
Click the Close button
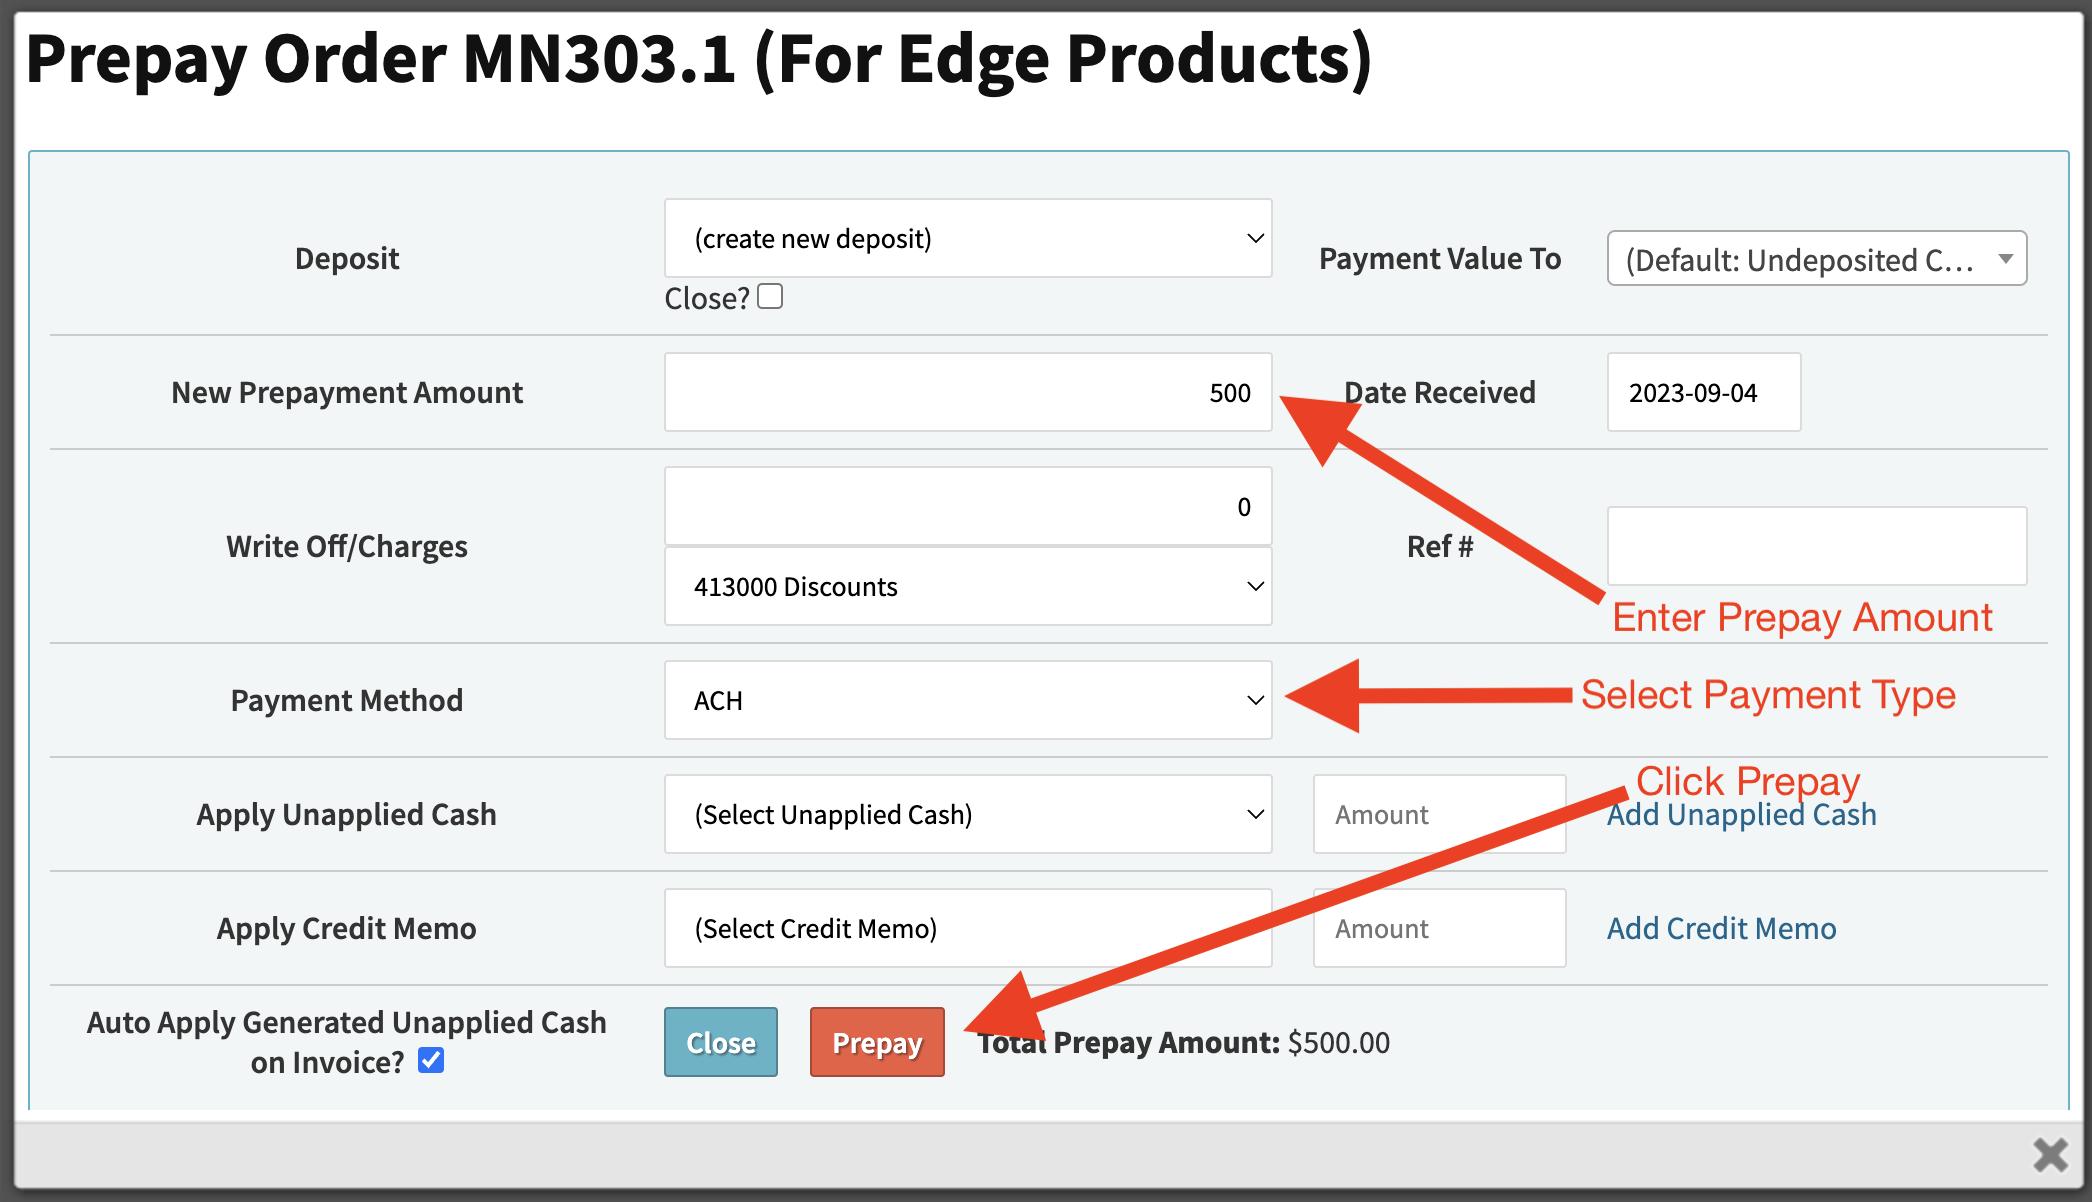[x=721, y=1041]
